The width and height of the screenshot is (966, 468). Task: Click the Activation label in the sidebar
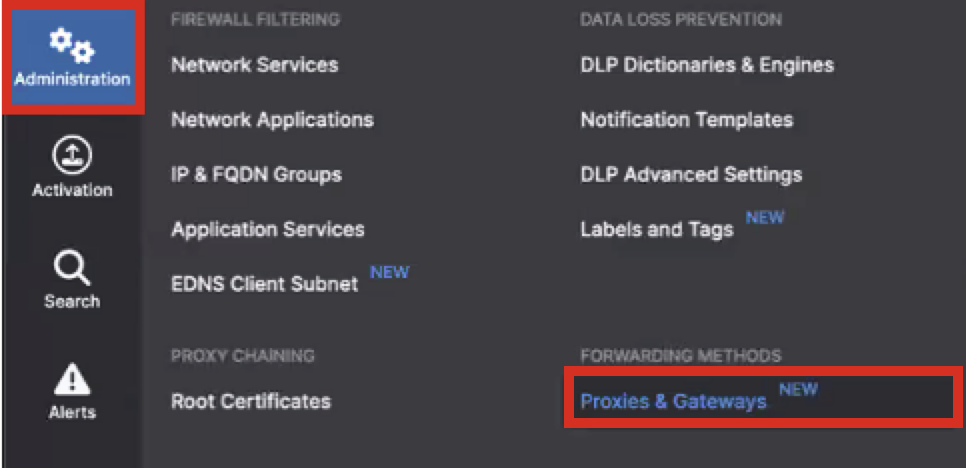tap(71, 190)
